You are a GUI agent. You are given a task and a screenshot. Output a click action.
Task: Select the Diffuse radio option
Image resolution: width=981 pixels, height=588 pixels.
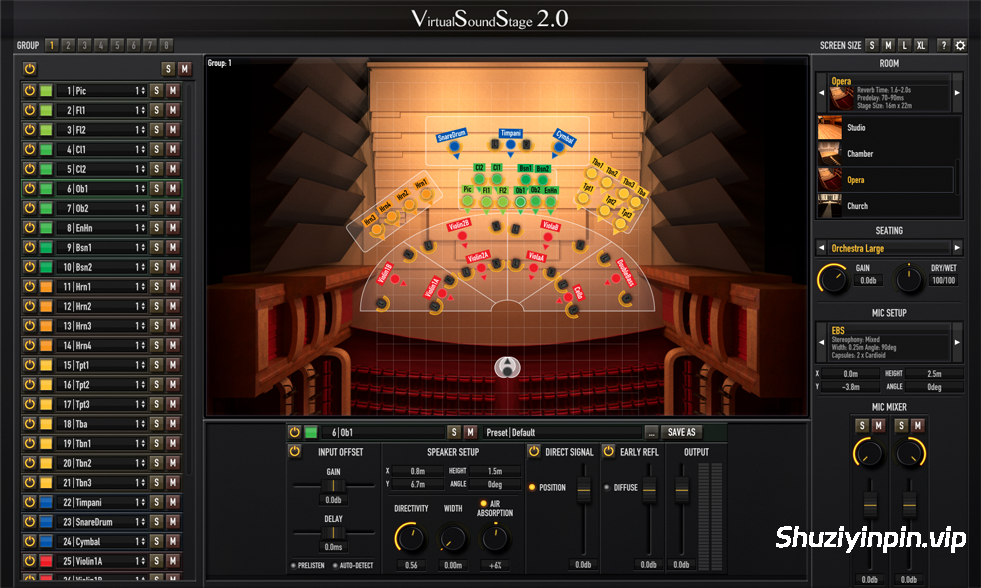pos(607,487)
